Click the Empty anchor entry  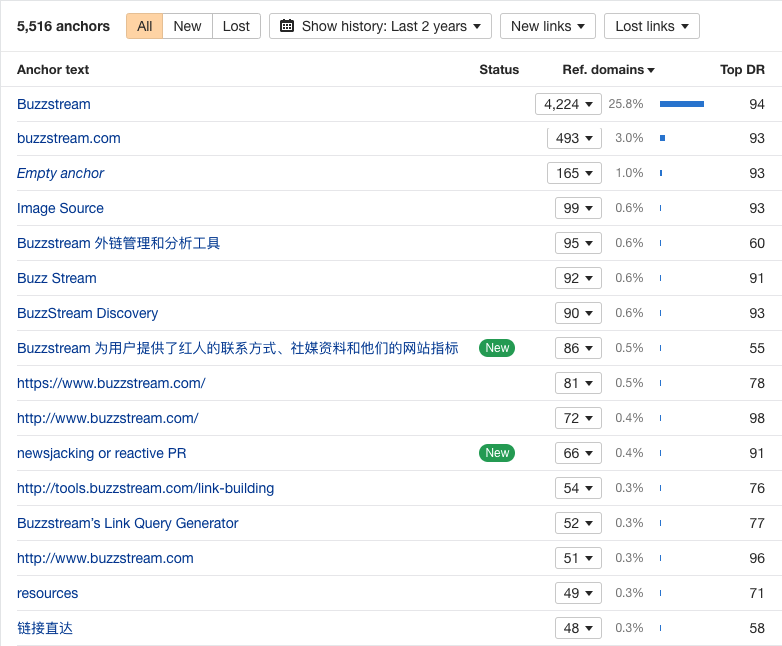[60, 173]
